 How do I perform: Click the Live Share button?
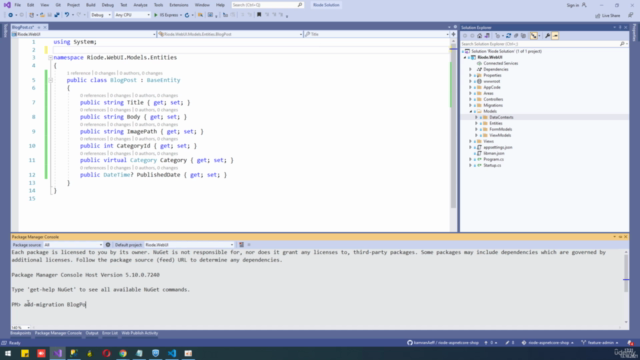coord(608,16)
